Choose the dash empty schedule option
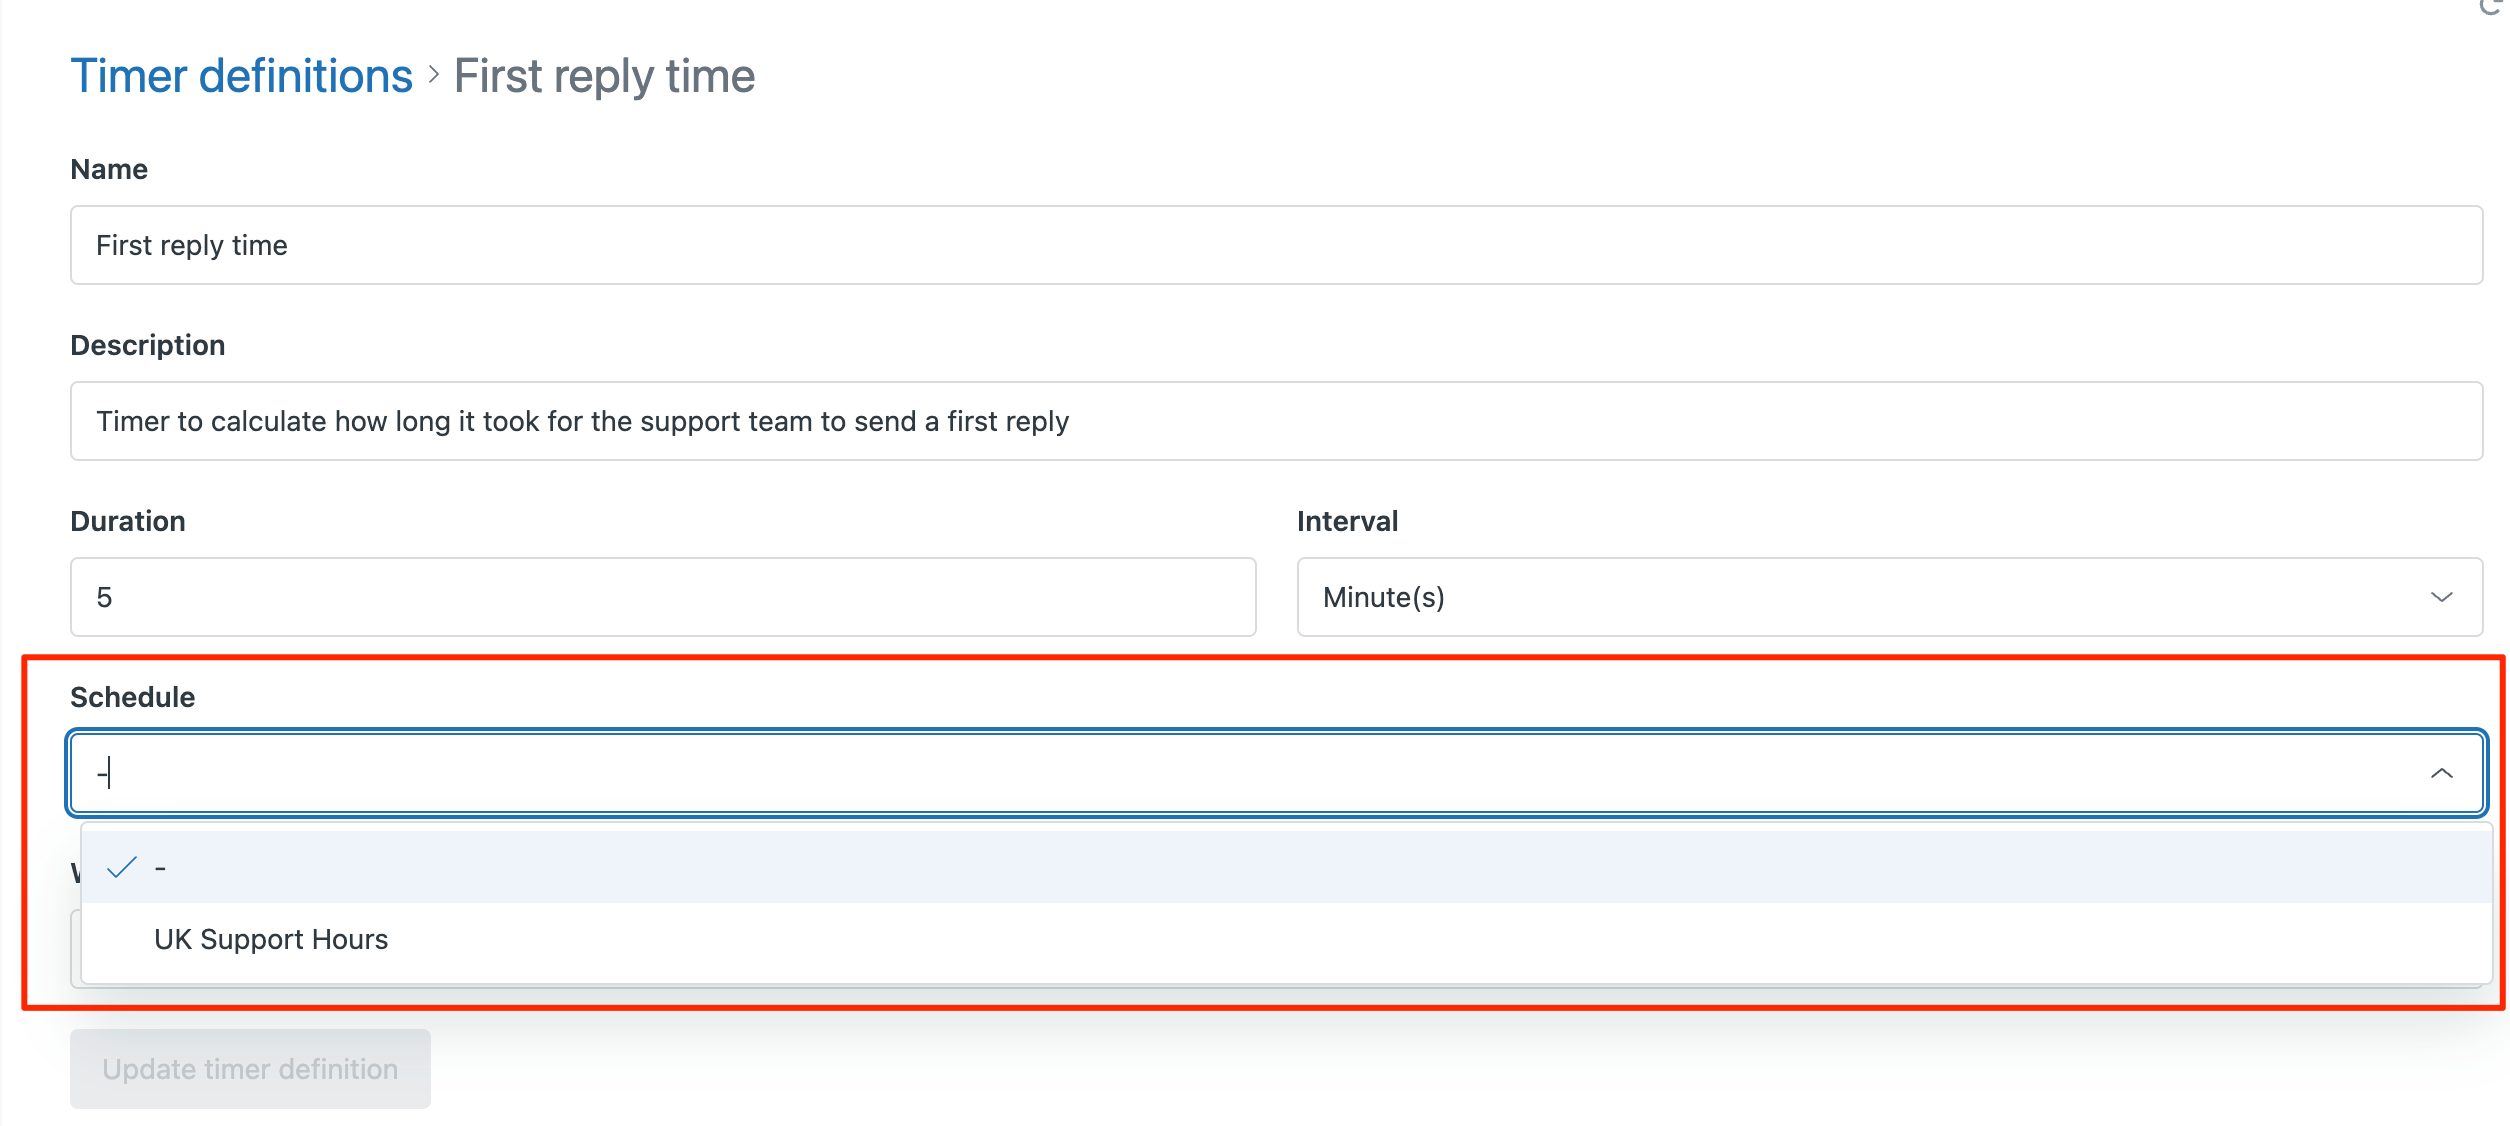Screen dimensions: 2510x1126 [x=1286, y=867]
